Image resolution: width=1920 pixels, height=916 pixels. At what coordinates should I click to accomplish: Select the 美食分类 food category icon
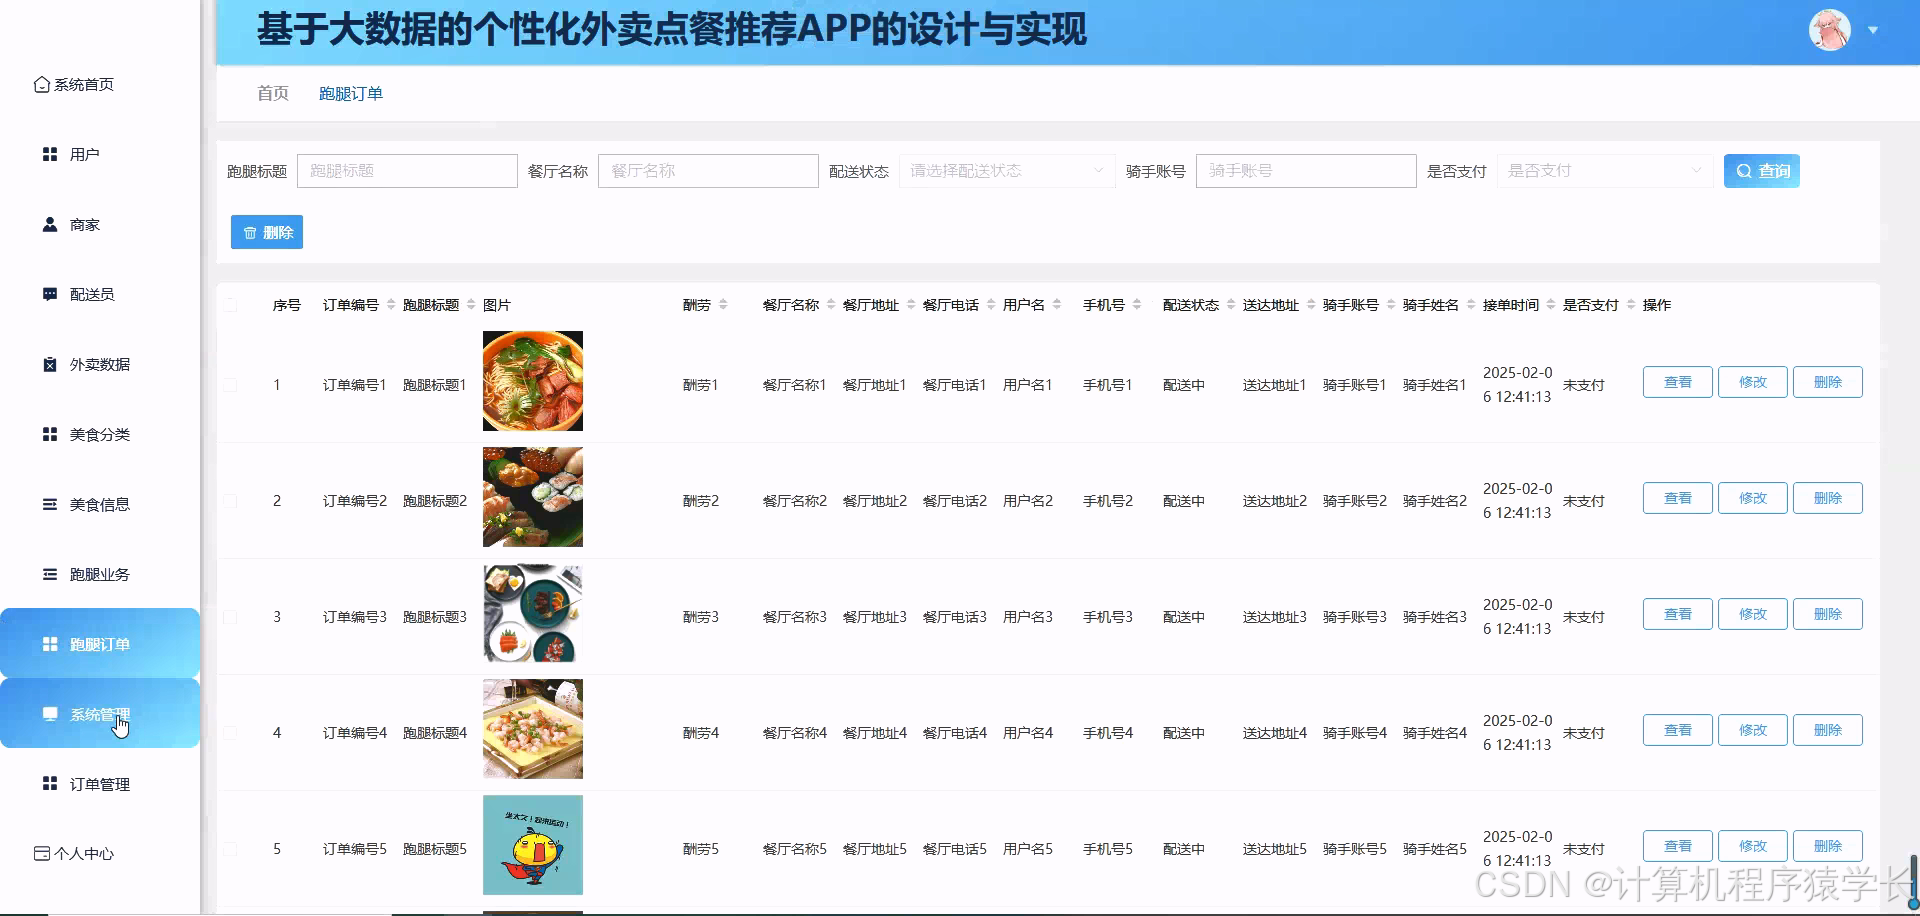click(49, 434)
